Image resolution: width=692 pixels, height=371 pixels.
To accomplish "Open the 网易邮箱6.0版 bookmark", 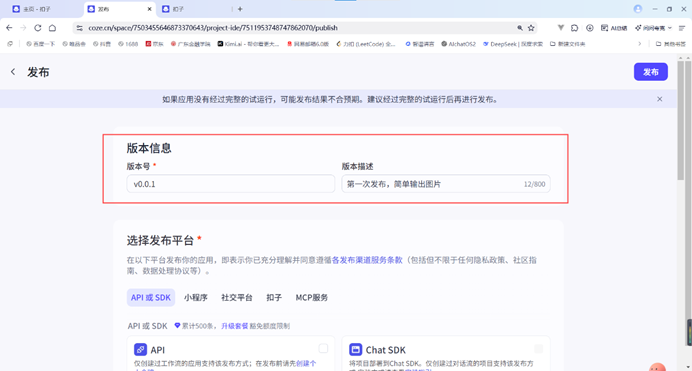I will pos(308,44).
